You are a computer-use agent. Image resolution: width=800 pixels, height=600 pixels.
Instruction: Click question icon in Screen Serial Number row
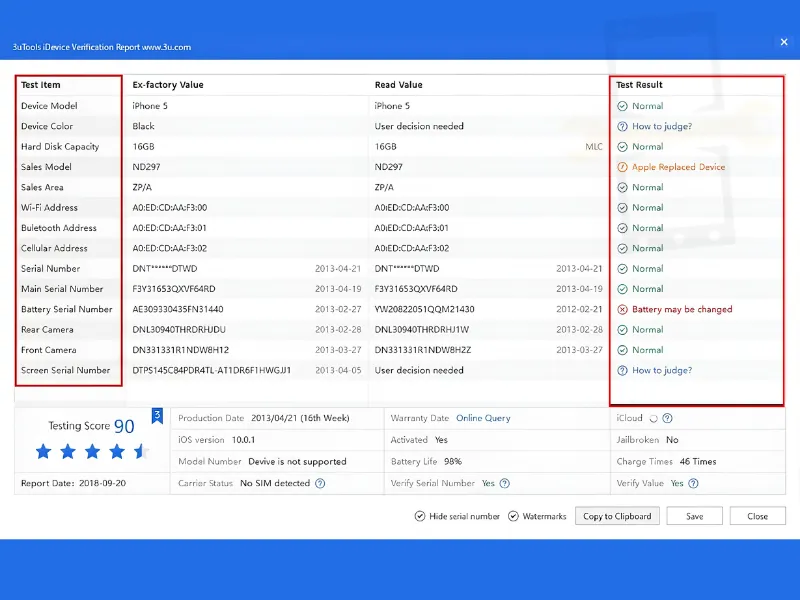click(622, 370)
